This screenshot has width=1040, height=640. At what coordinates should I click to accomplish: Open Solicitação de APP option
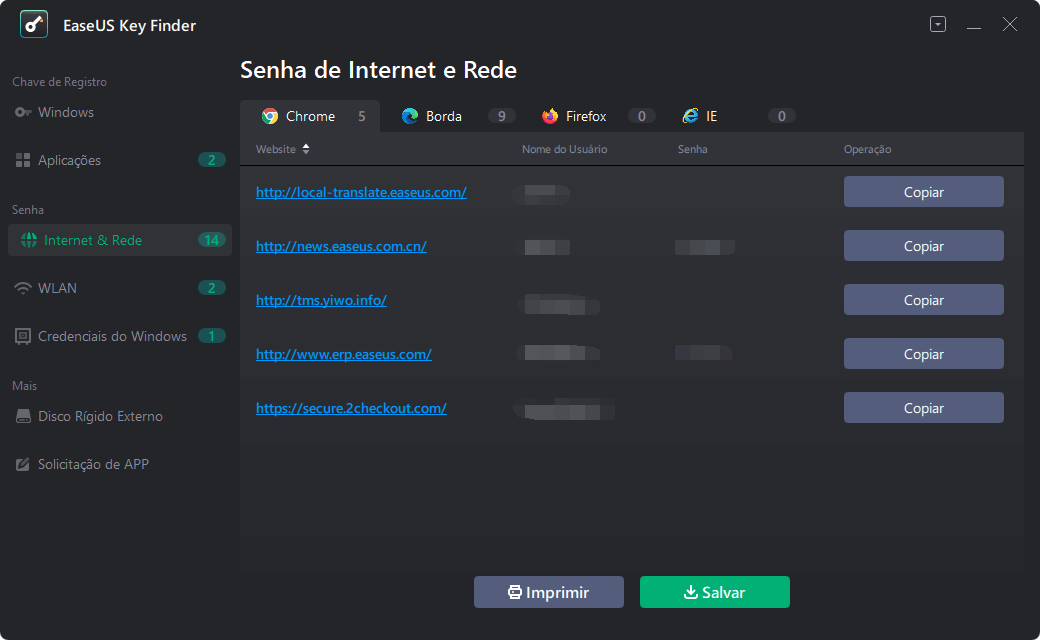120,464
